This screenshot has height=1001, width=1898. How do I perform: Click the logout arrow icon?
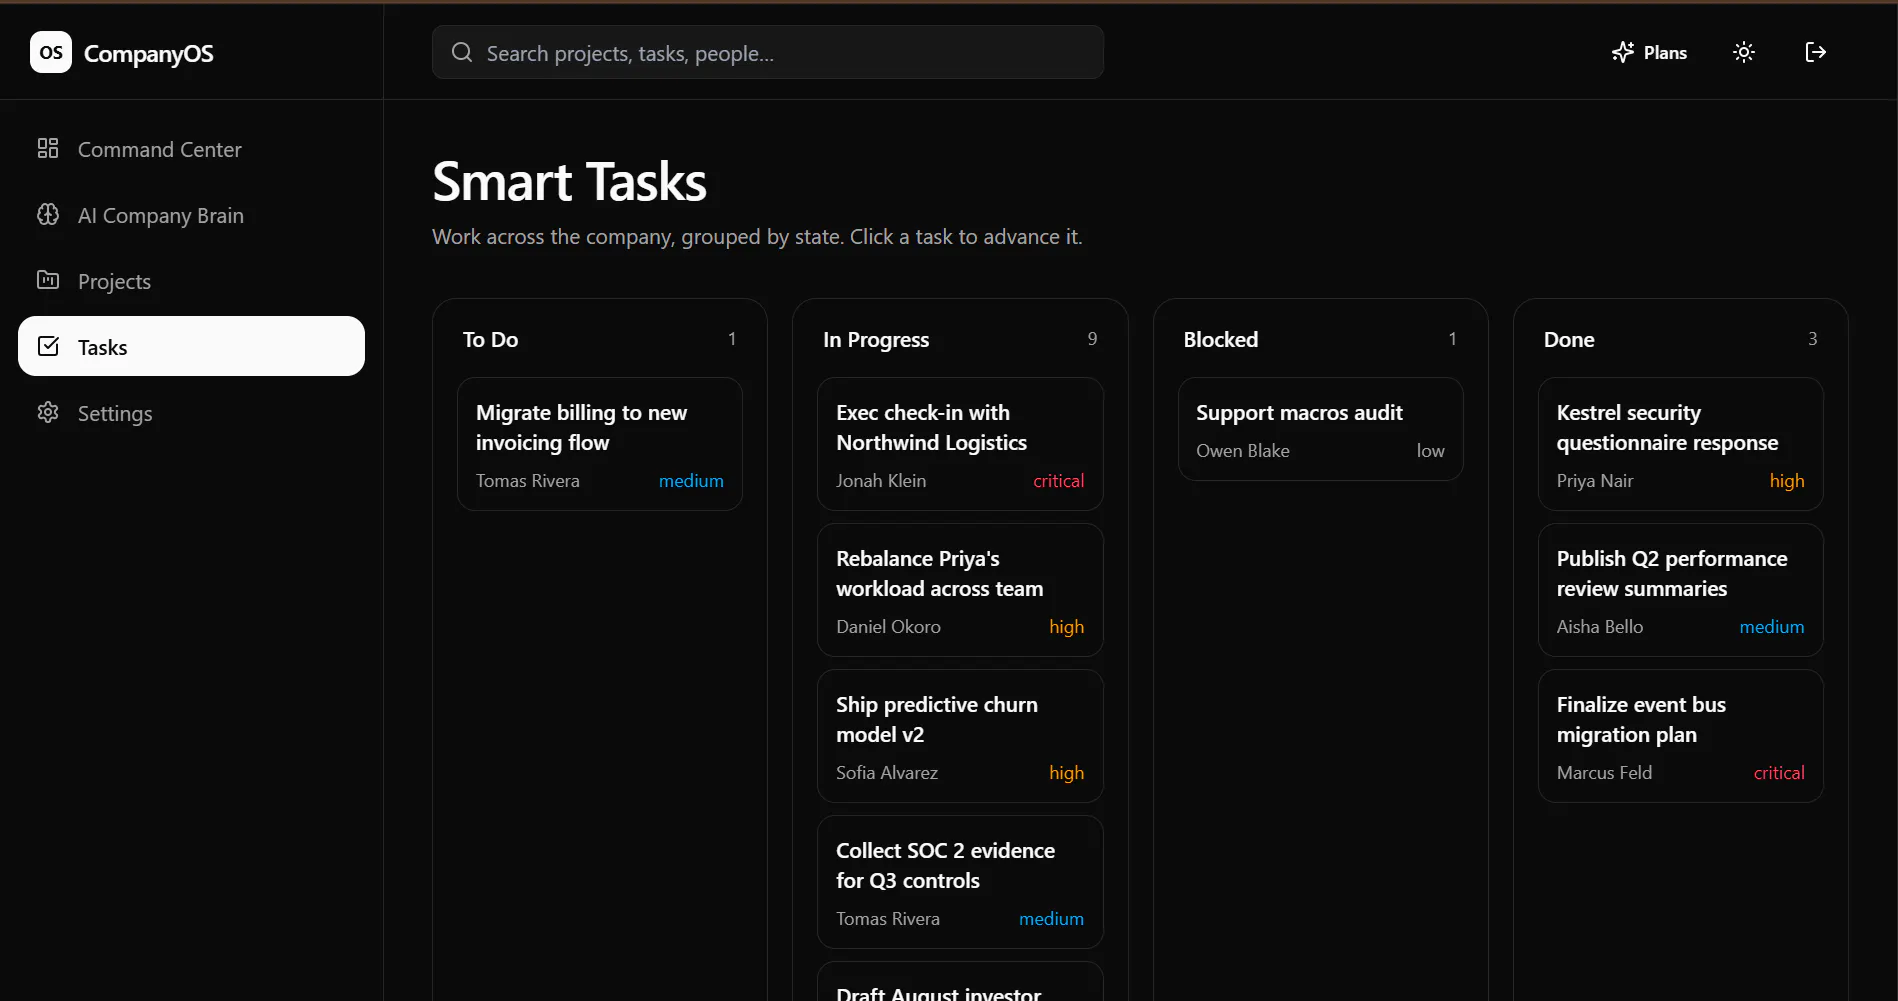click(x=1816, y=52)
